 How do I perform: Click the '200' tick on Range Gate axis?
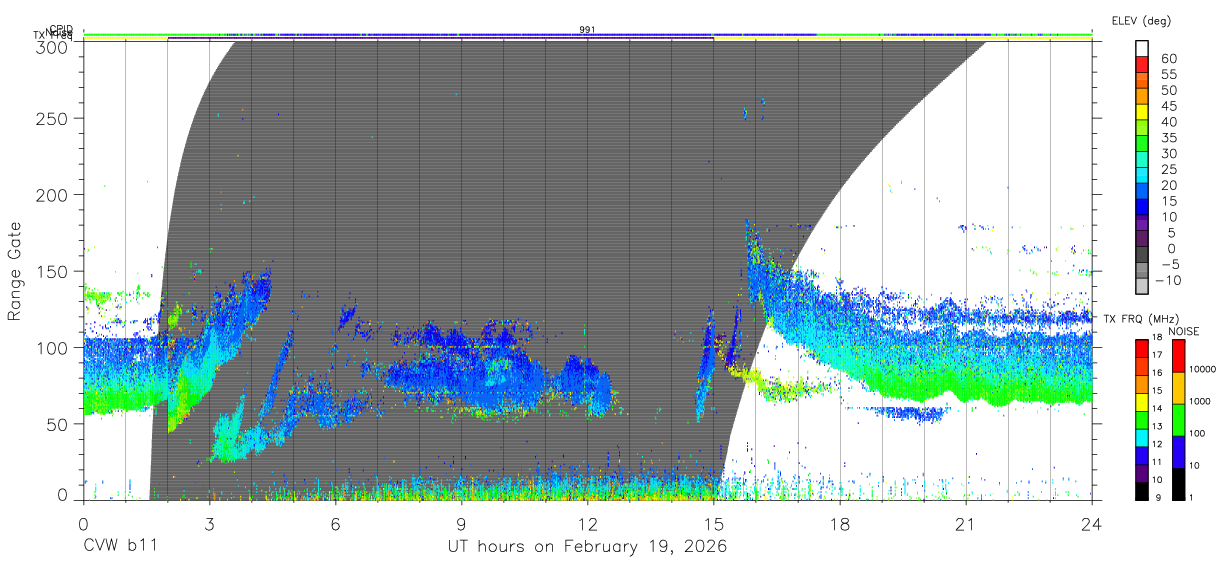coord(52,194)
